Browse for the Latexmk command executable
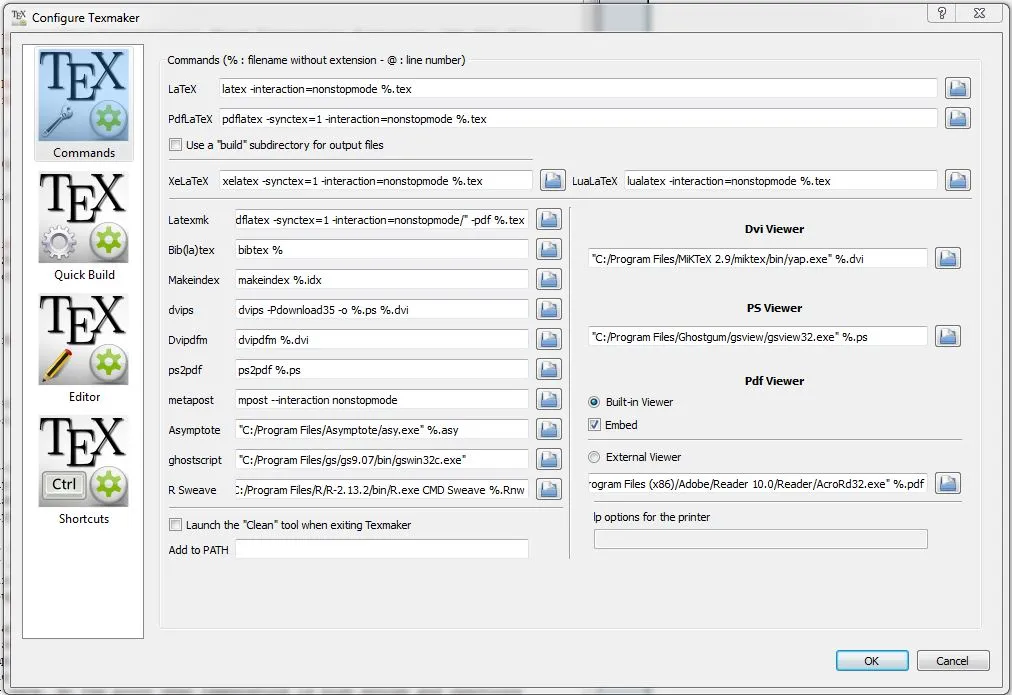The image size is (1012, 695). click(x=549, y=219)
